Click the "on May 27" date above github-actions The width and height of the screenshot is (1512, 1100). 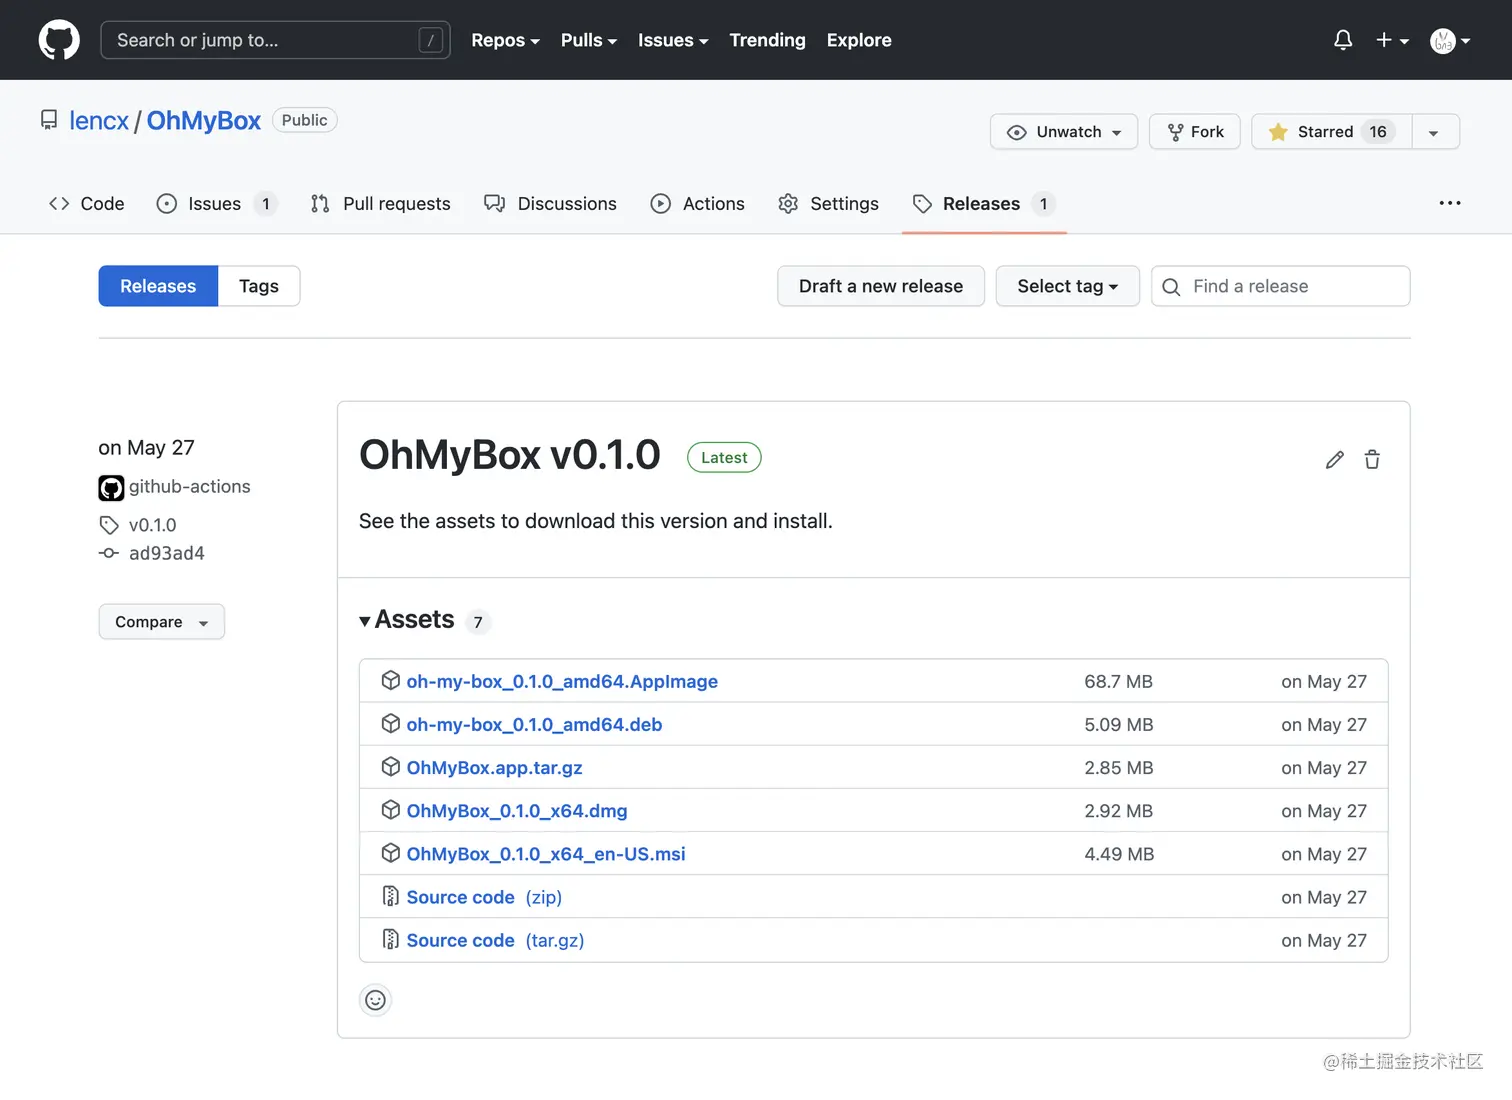point(146,448)
